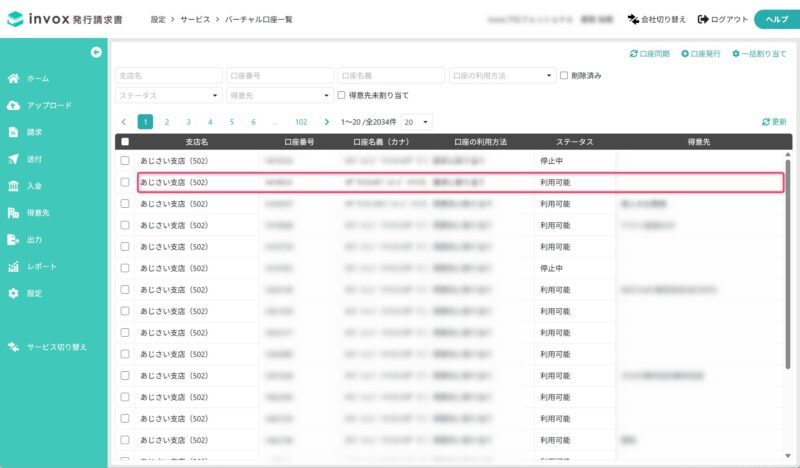
Task: Select 得意先 in the sidebar menu
Action: point(38,213)
